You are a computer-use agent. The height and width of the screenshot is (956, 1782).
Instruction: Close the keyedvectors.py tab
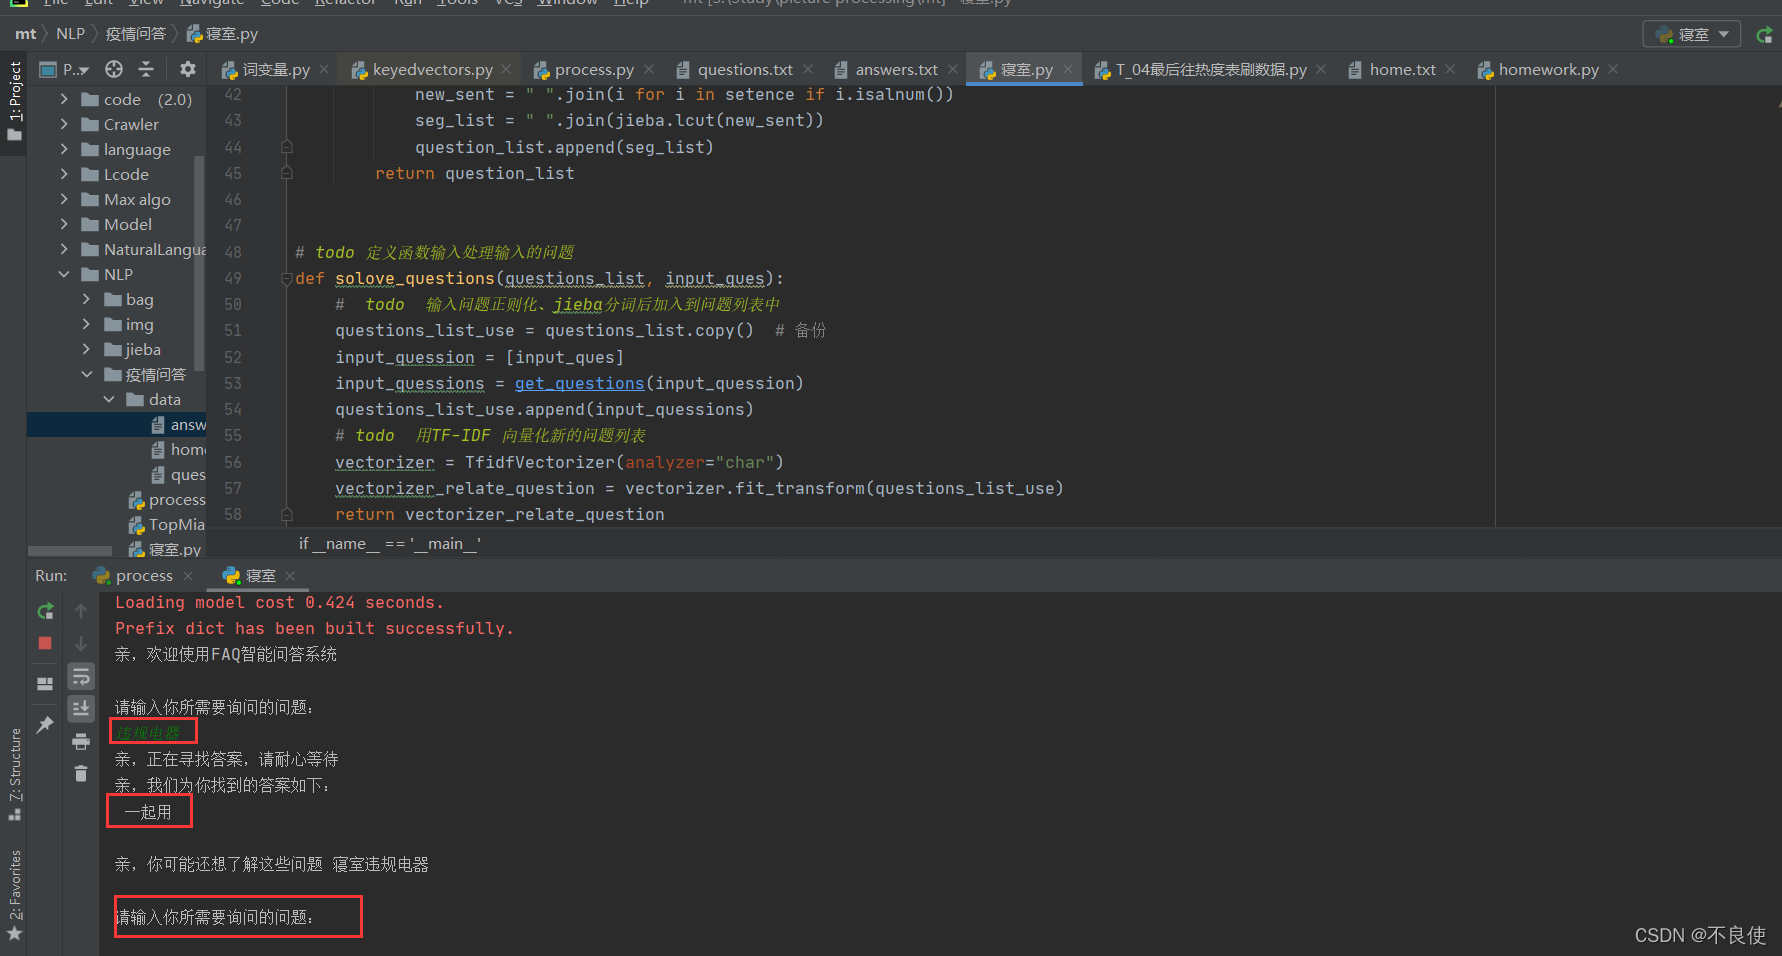506,69
